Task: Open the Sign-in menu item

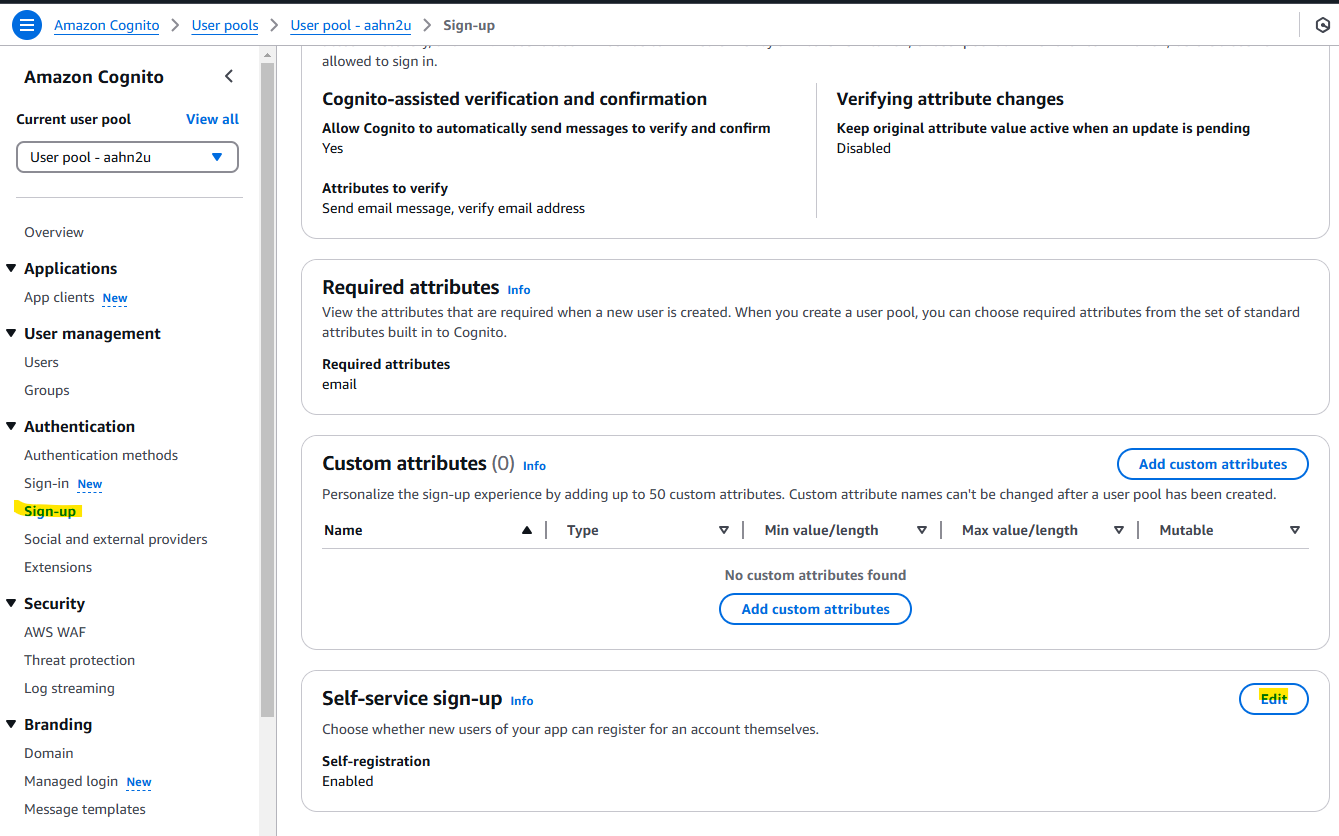Action: 47,483
